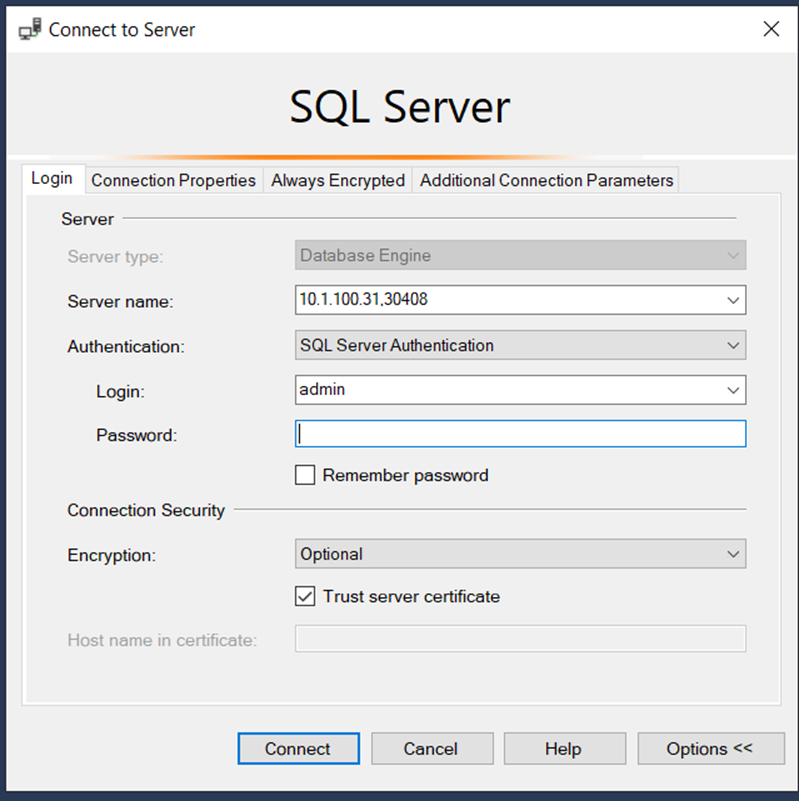Click the server connection icon in title bar

click(30, 29)
